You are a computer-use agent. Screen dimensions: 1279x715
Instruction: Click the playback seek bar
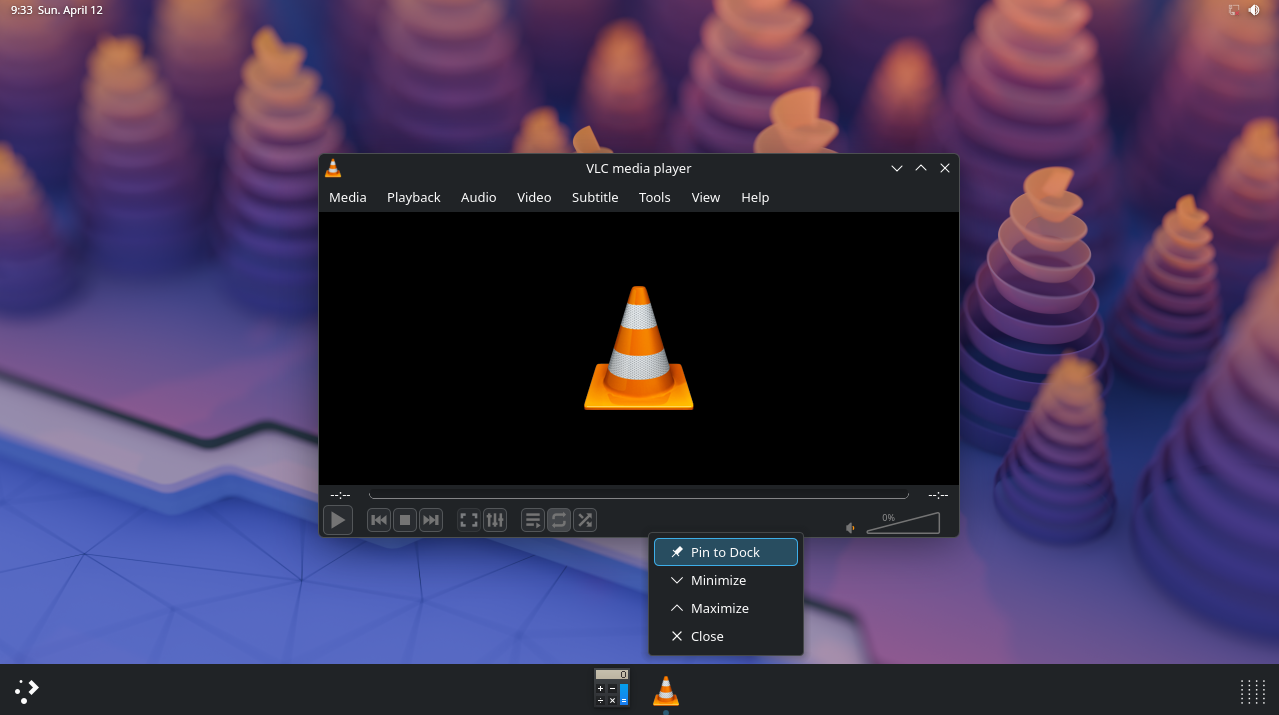(638, 495)
